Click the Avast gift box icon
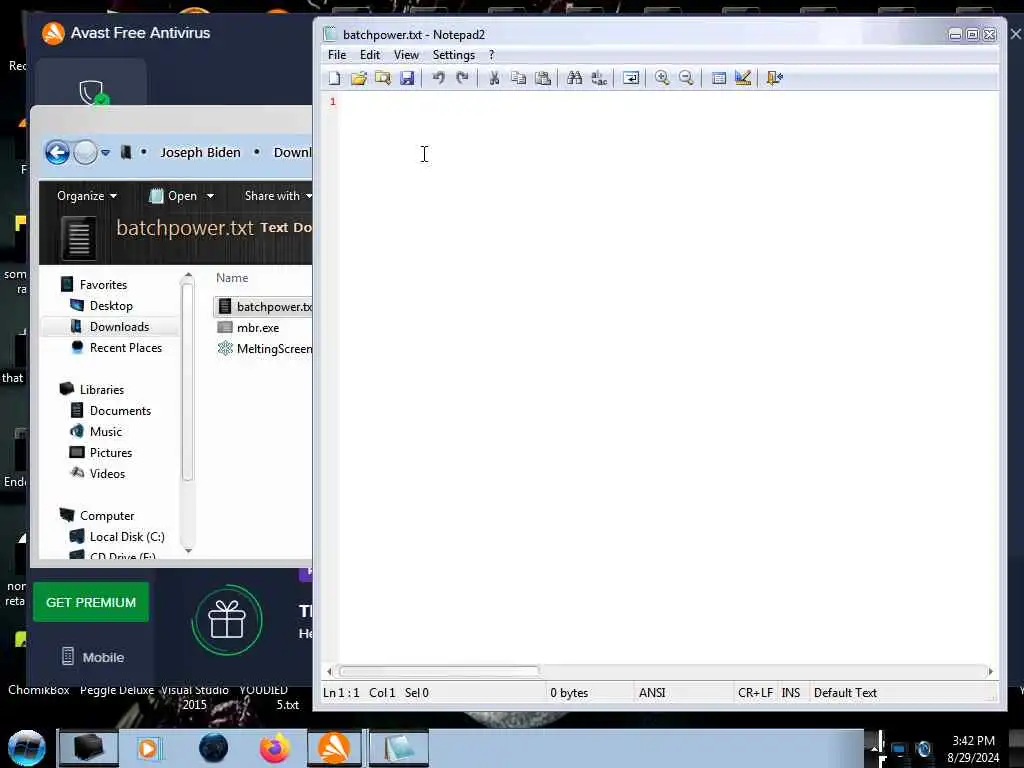The image size is (1024, 768). pyautogui.click(x=227, y=620)
